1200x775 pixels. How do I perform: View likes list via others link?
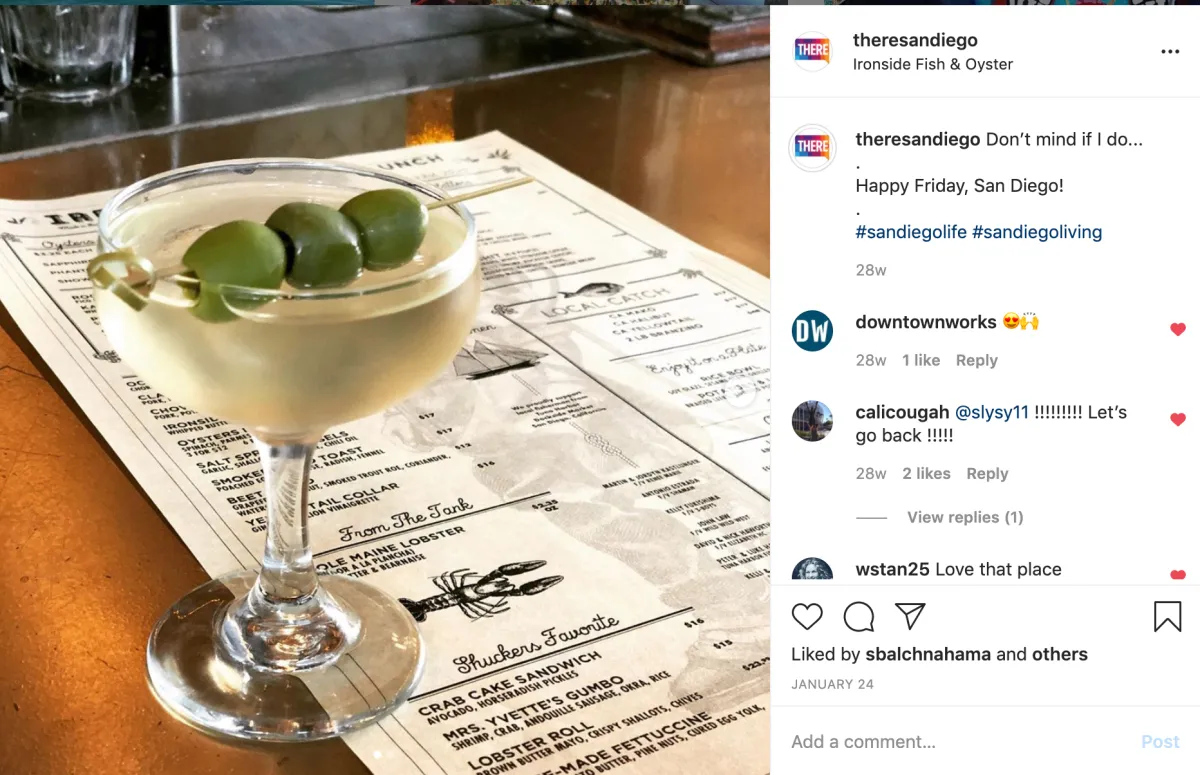[x=1060, y=654]
